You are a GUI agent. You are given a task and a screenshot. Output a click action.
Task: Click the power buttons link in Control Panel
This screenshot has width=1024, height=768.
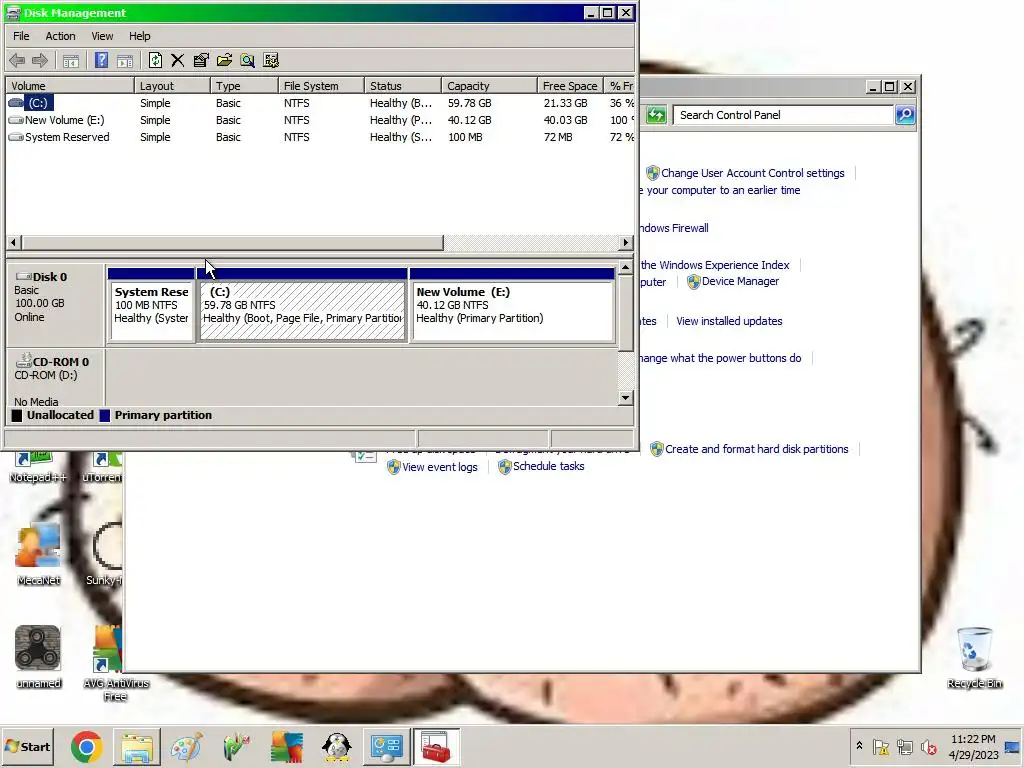(720, 358)
